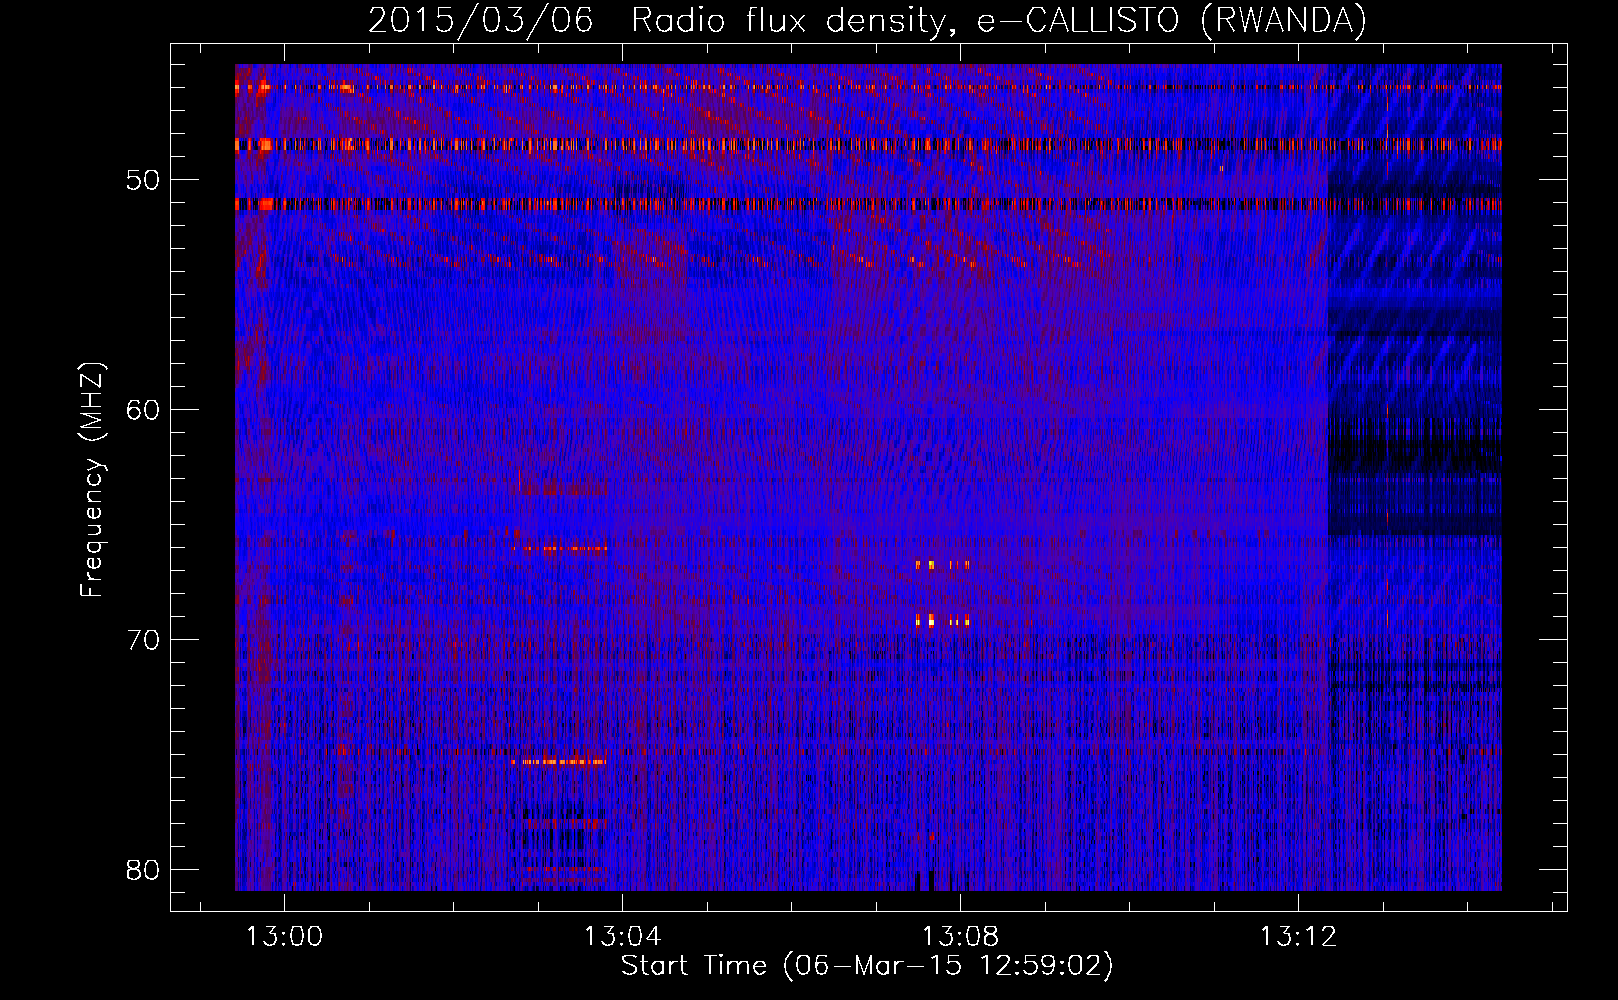
Task: Click the Start Time axis caption
Action: pyautogui.click(x=867, y=966)
